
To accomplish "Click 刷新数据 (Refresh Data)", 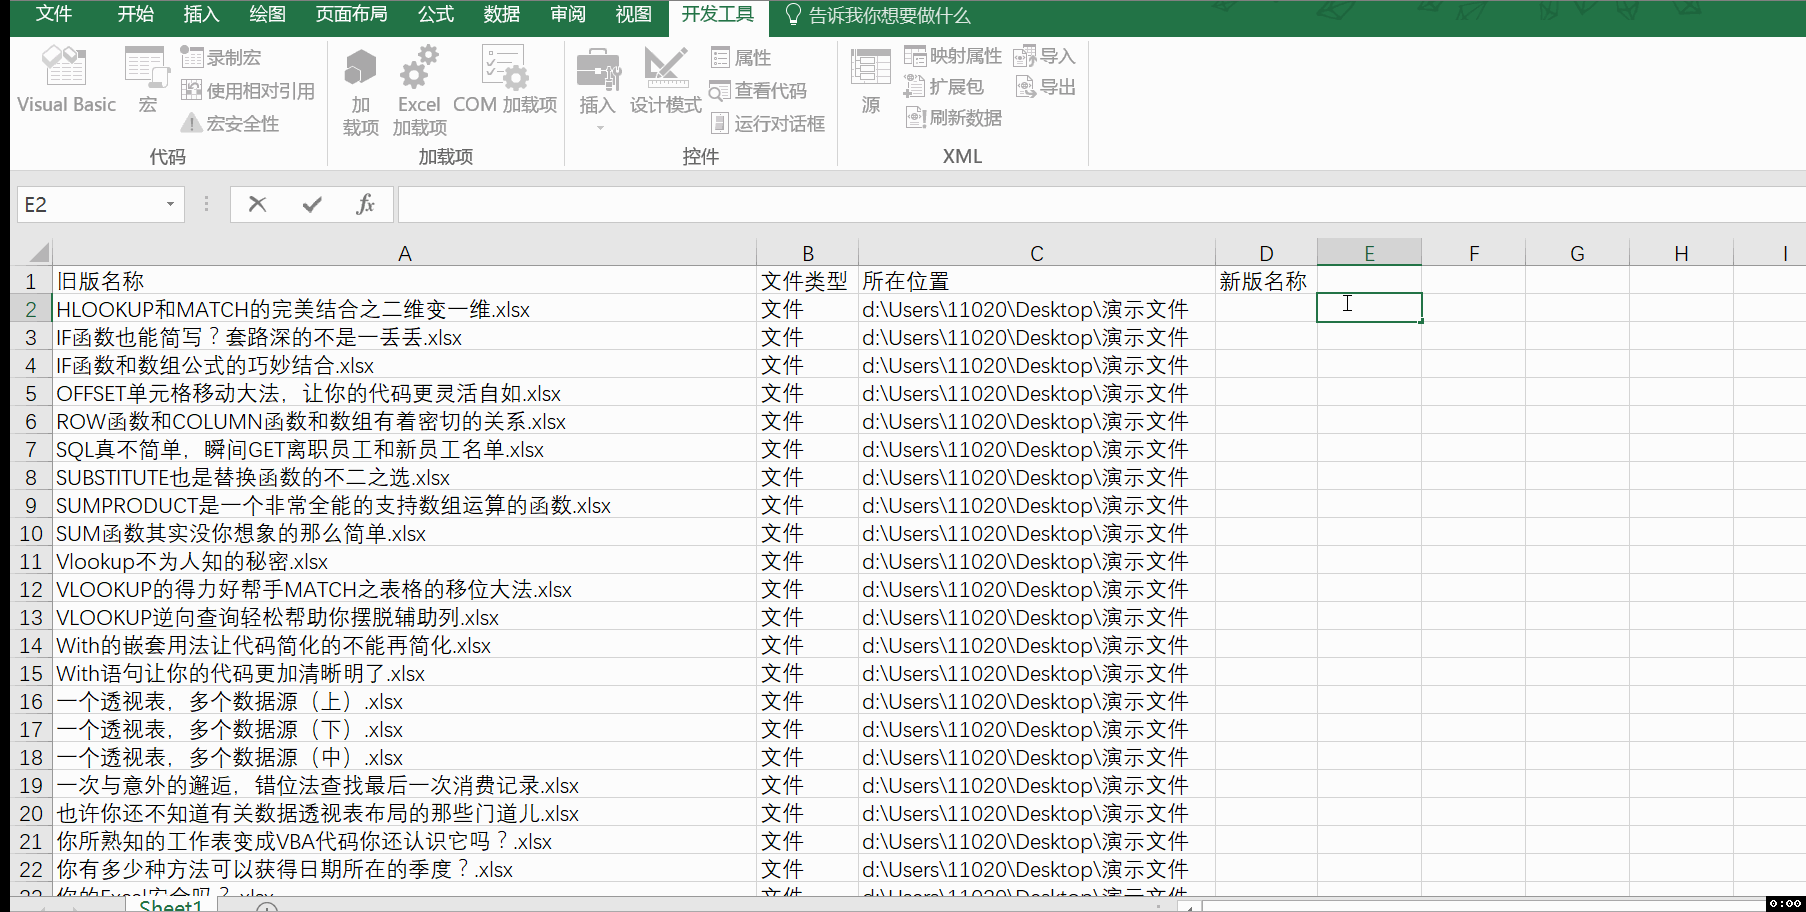I will 915,117.
